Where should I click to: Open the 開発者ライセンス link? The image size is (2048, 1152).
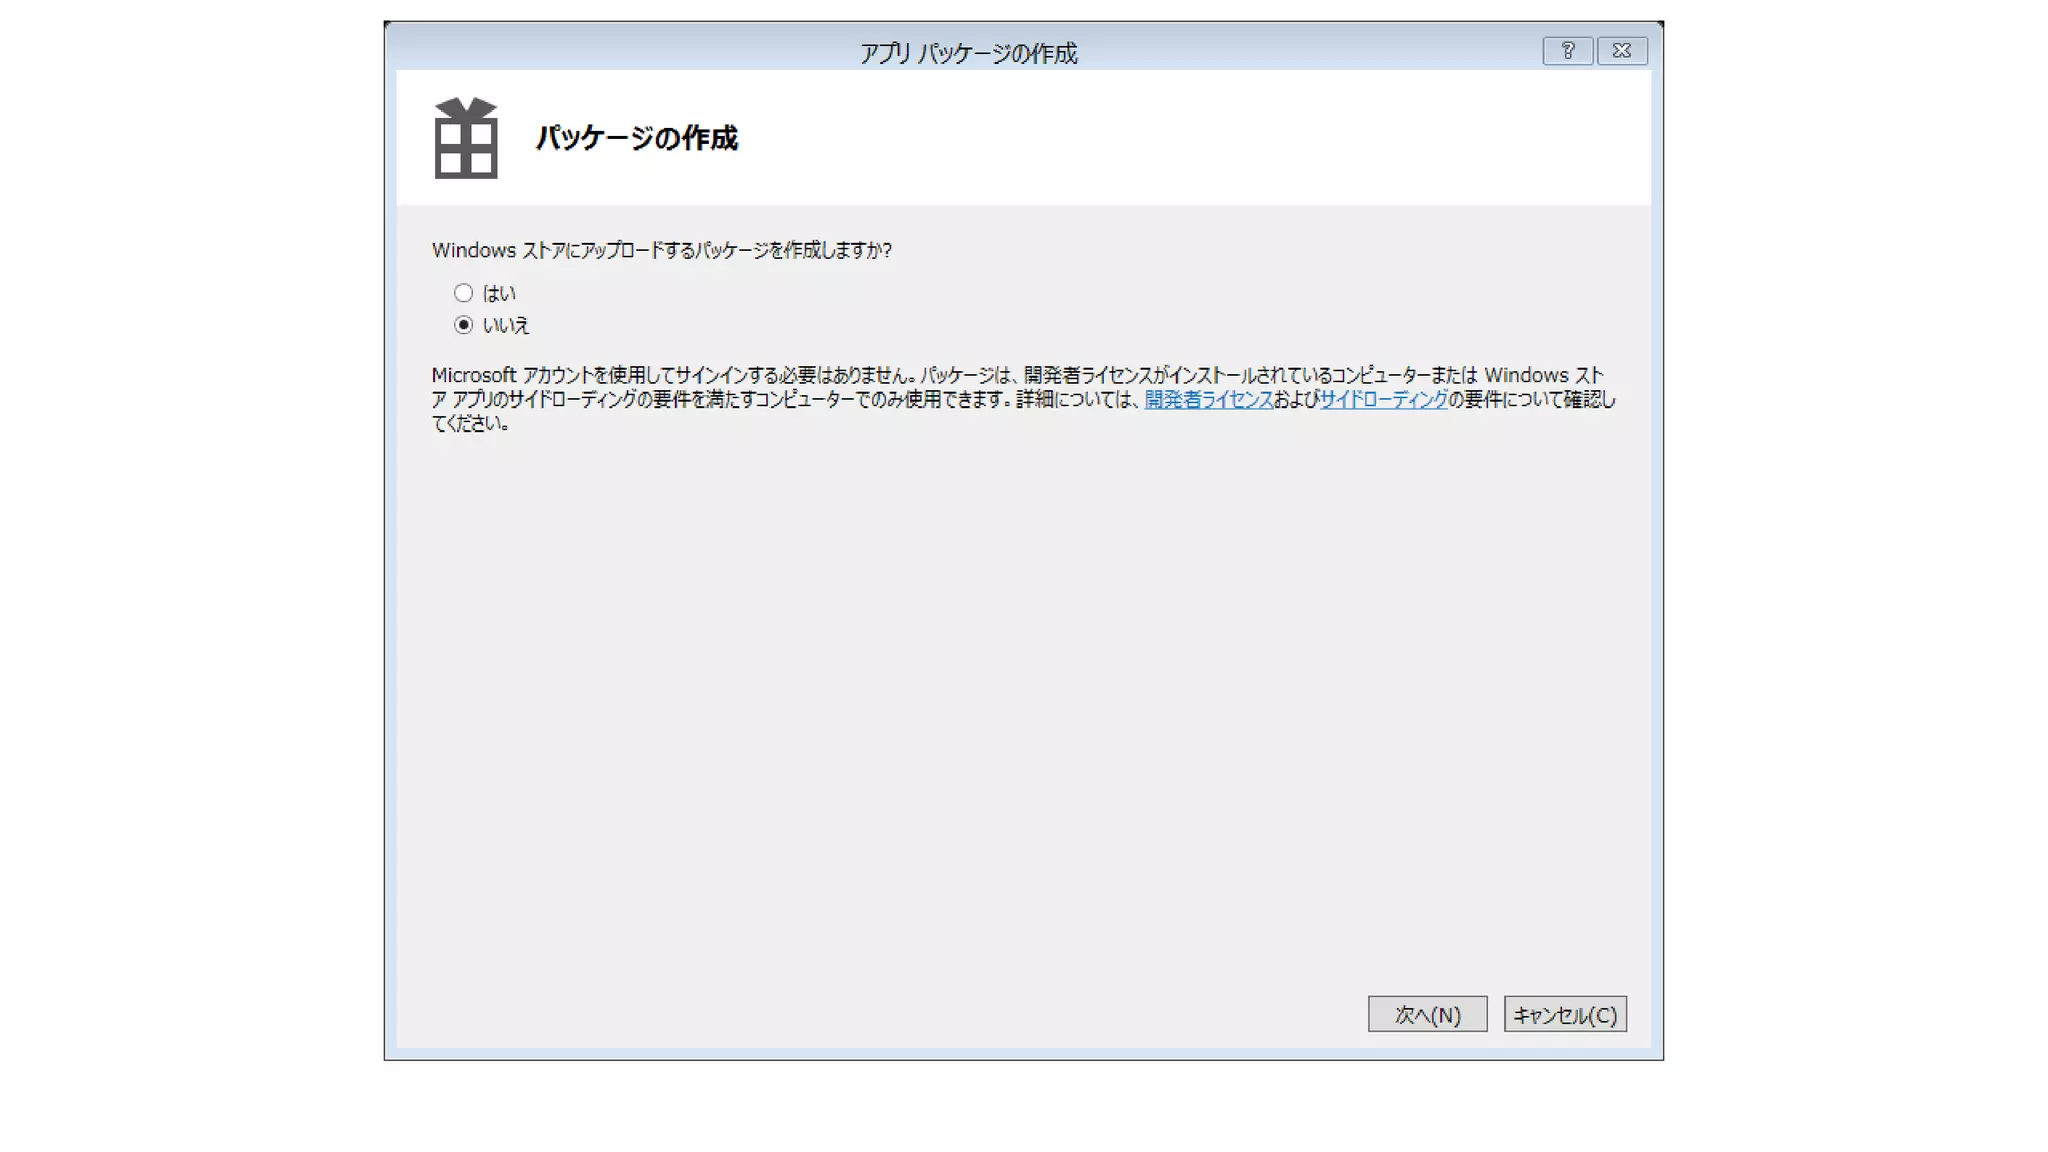point(1208,400)
